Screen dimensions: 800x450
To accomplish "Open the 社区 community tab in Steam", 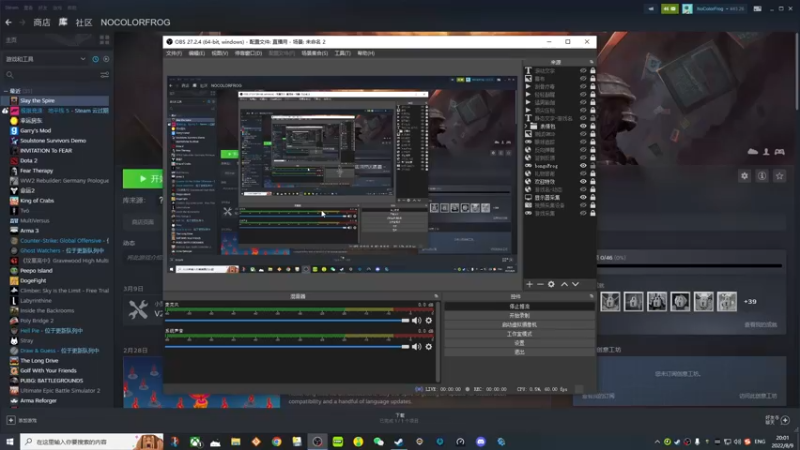I will tap(84, 22).
